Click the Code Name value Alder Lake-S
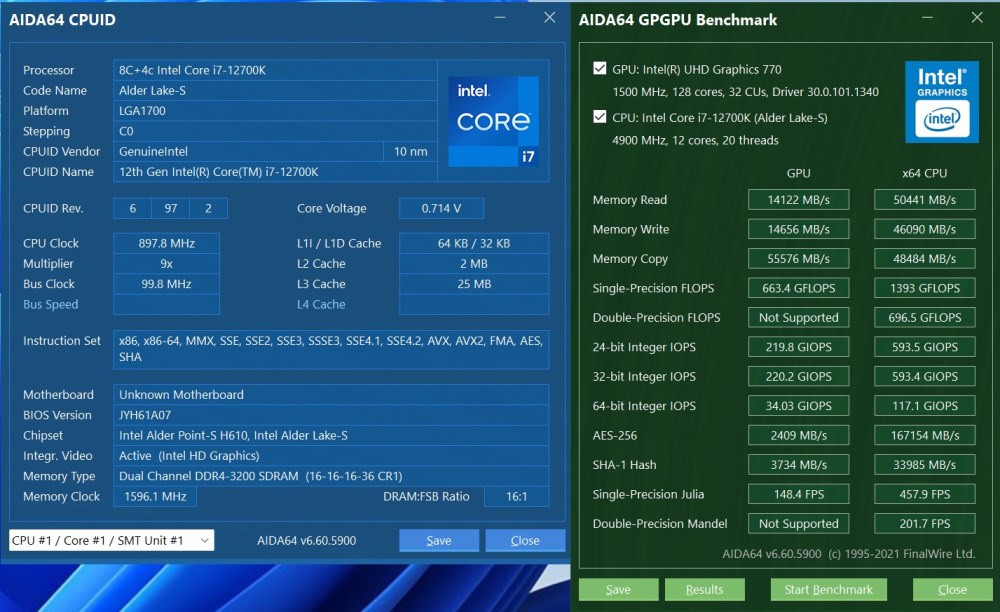Viewport: 1000px width, 612px height. 275,91
